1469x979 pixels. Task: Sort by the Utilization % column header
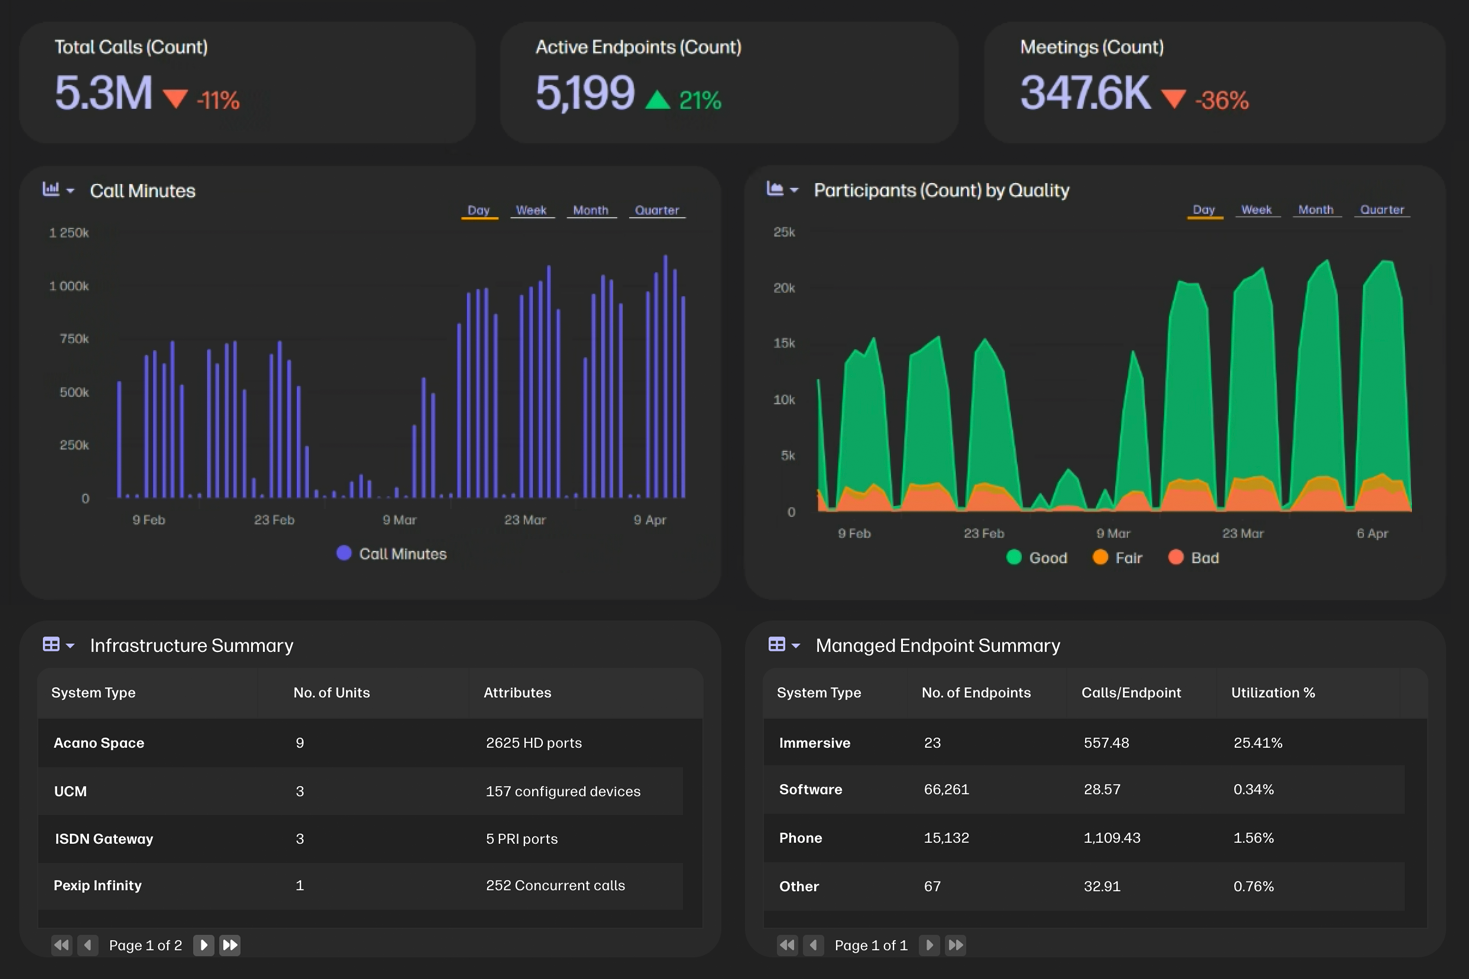tap(1272, 692)
